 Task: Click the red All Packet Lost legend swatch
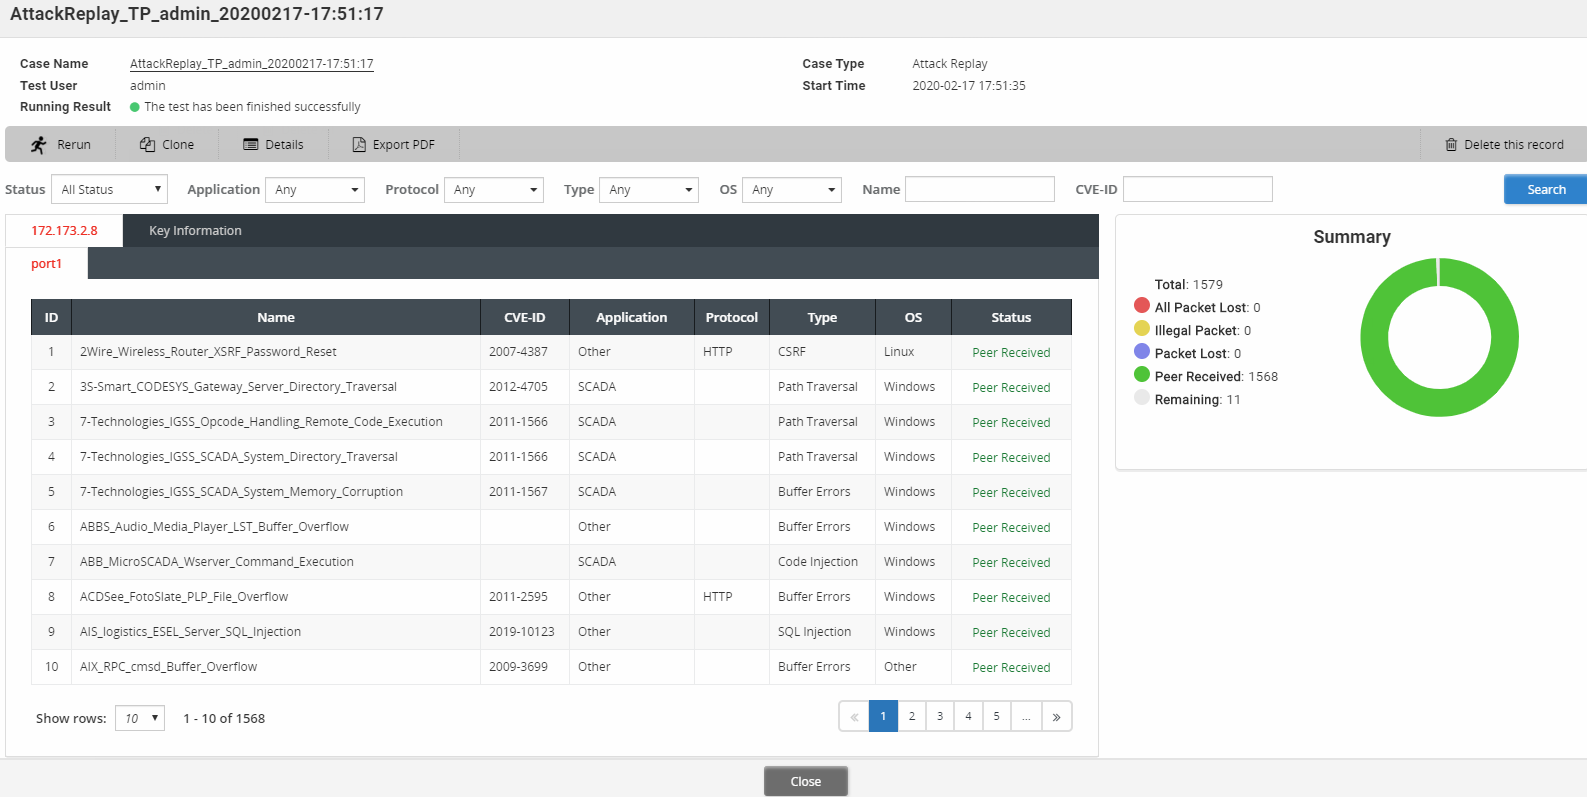point(1142,306)
